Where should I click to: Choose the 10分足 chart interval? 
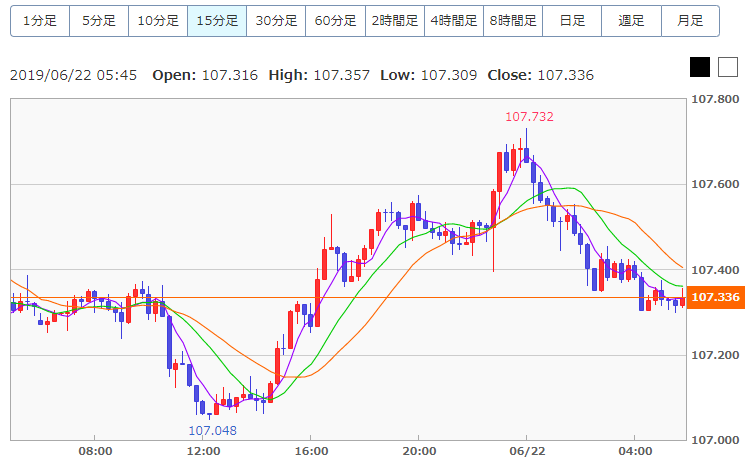click(x=158, y=21)
